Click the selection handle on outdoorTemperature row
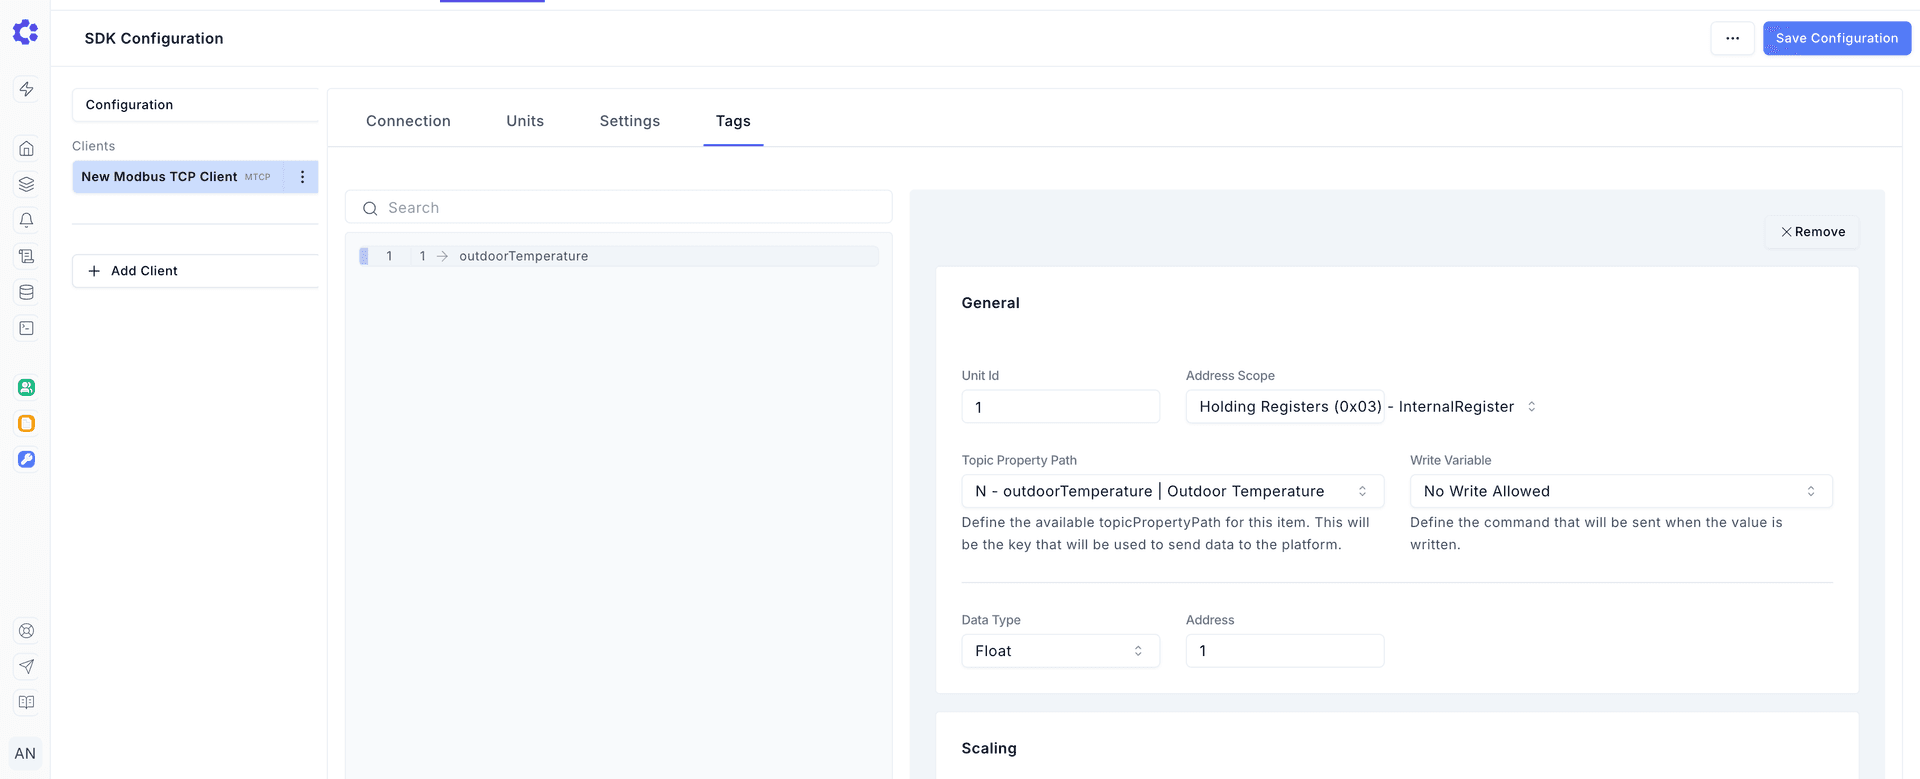1920x779 pixels. click(x=364, y=256)
